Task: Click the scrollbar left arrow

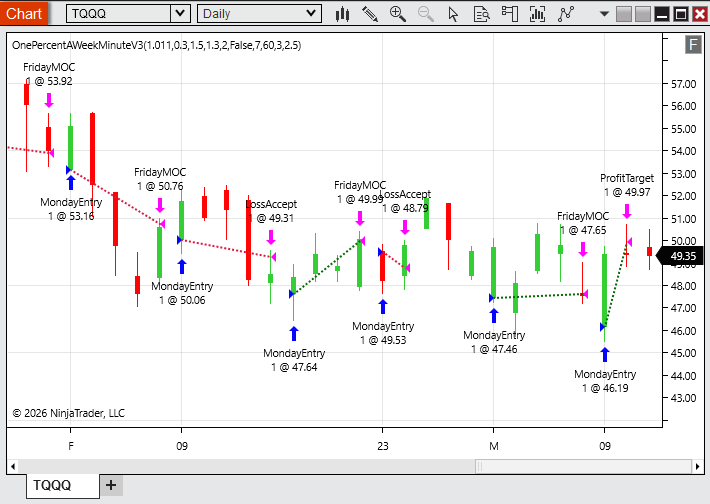Action: pos(13,466)
